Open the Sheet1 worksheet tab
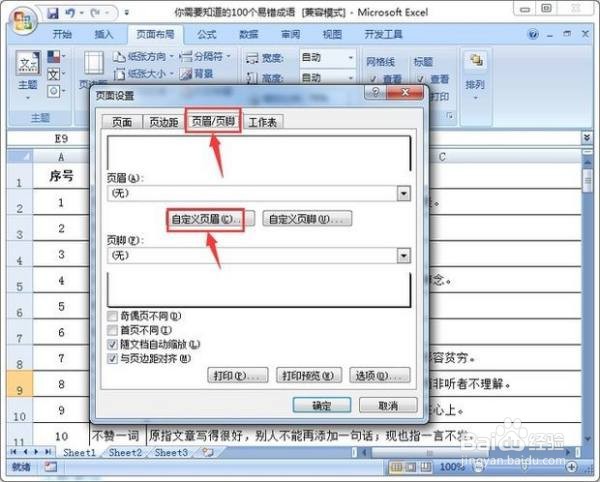The image size is (600, 482). (79, 453)
